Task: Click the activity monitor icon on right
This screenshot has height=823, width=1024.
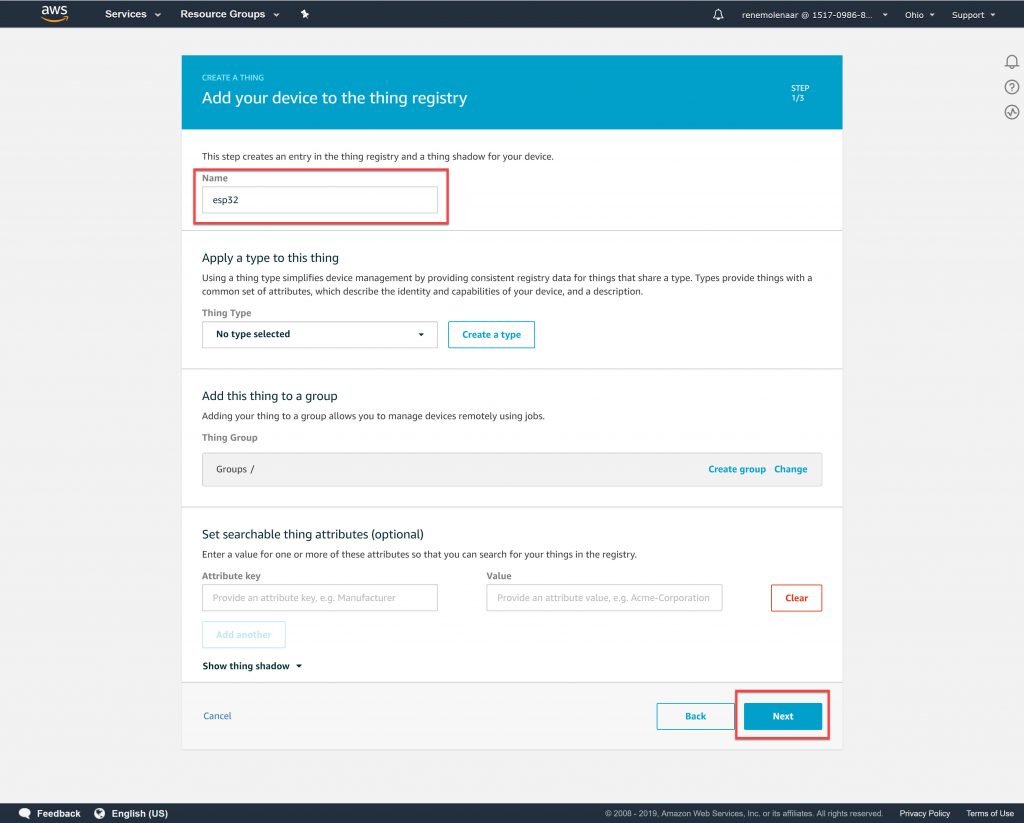Action: tap(1011, 112)
